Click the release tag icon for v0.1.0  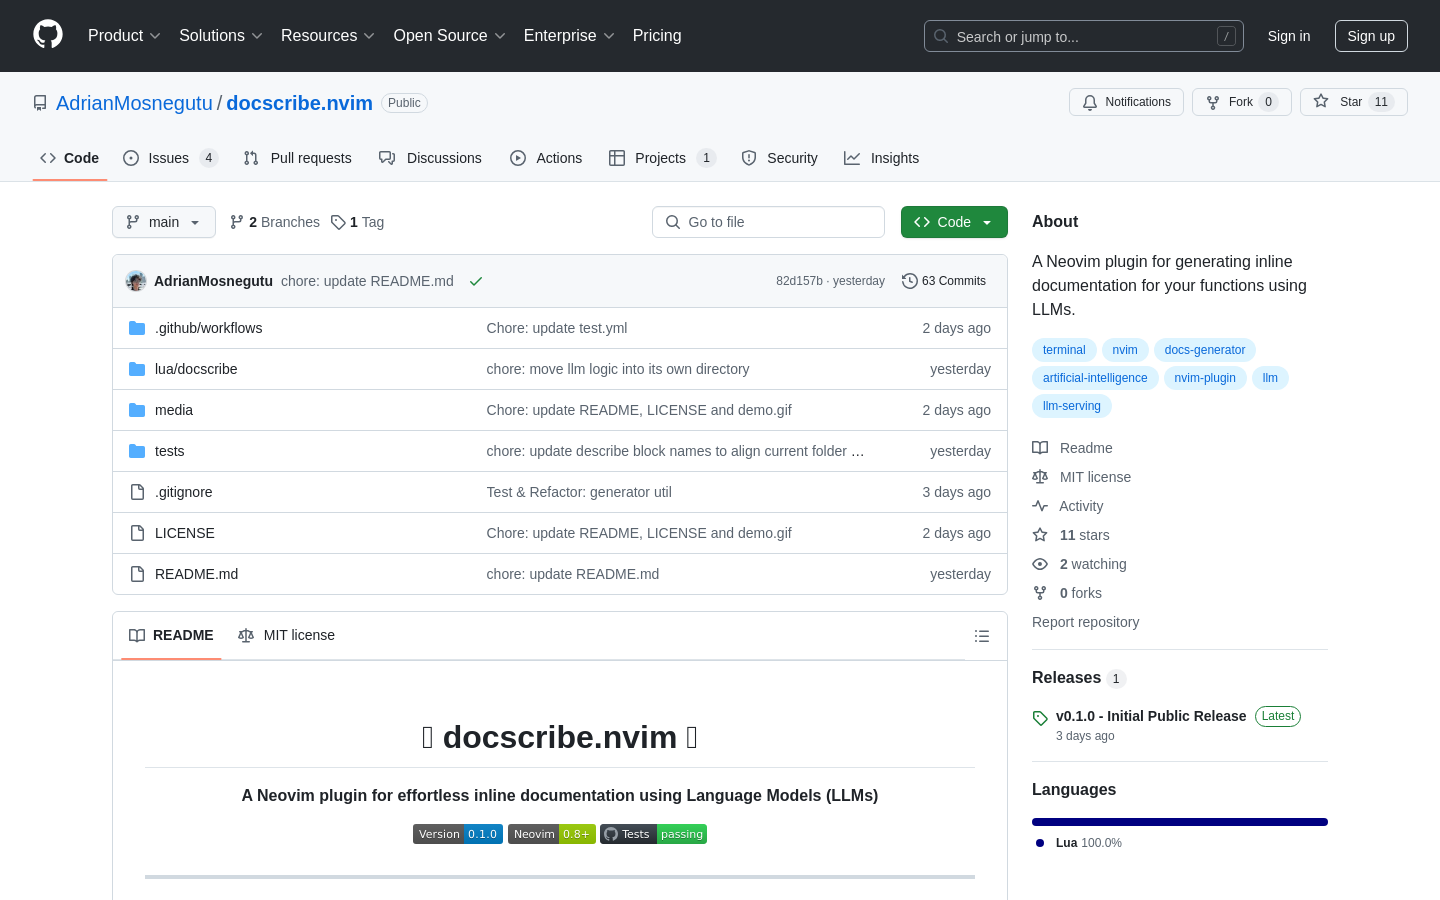click(1040, 718)
